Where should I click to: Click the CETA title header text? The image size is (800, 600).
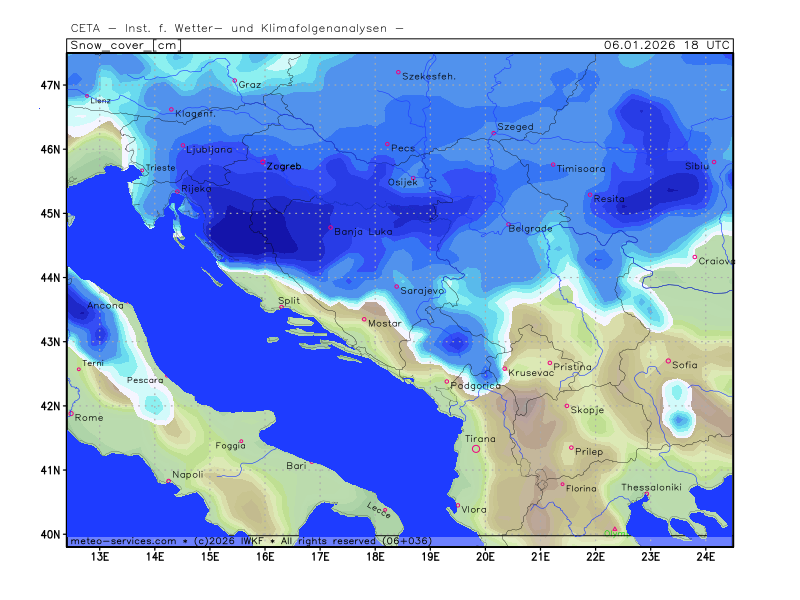[237, 27]
